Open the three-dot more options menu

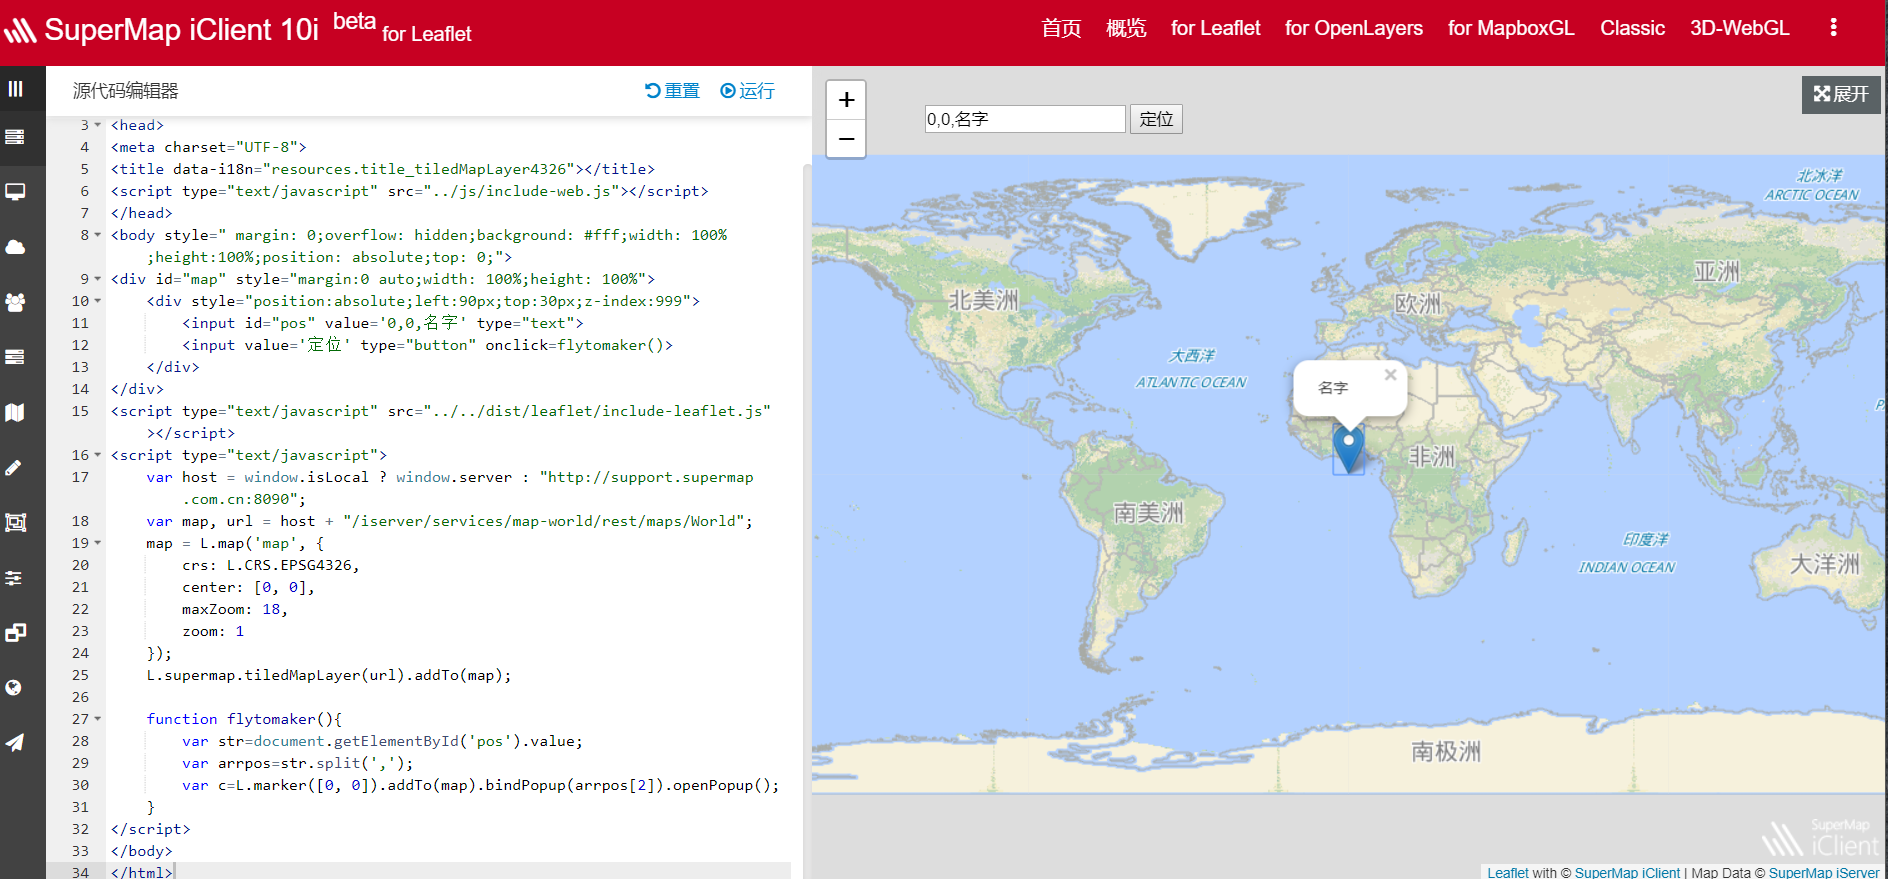1833,27
